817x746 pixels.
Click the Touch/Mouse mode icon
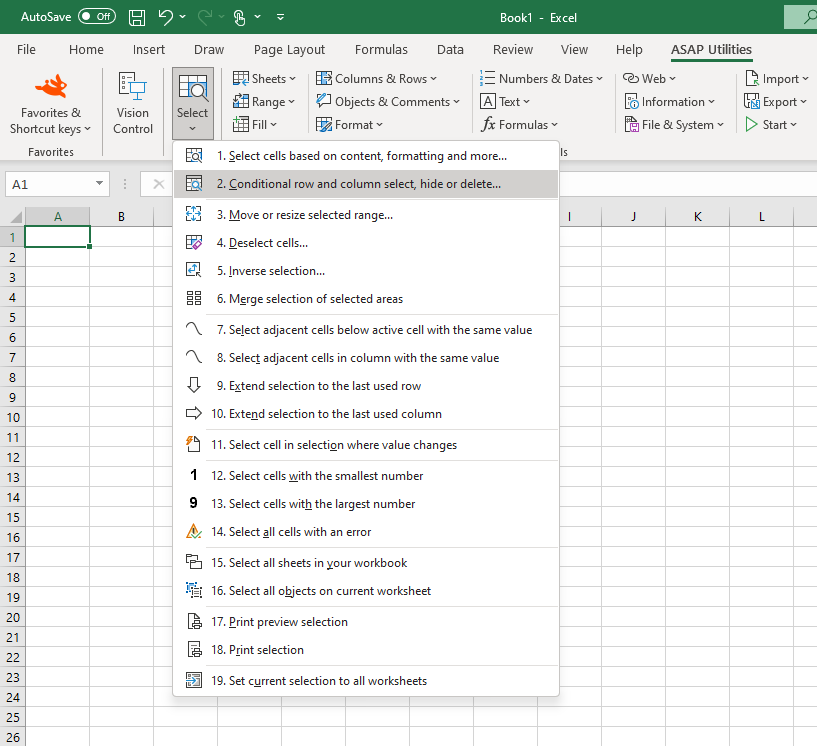239,17
